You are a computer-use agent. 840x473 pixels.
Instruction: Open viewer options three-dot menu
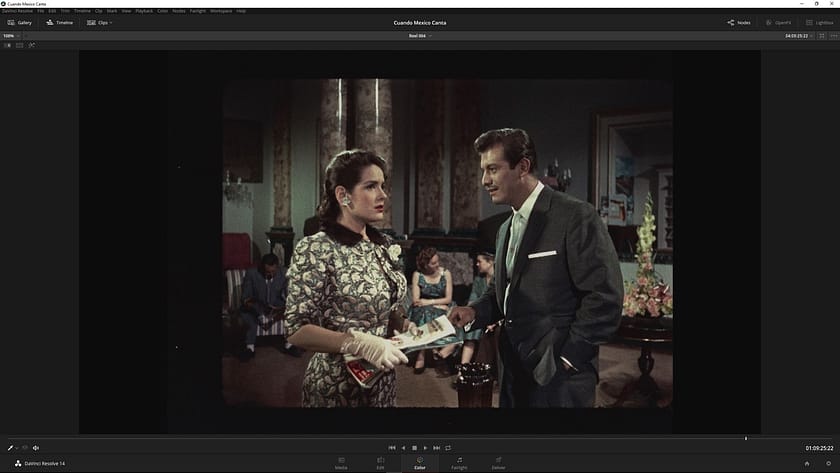(834, 36)
